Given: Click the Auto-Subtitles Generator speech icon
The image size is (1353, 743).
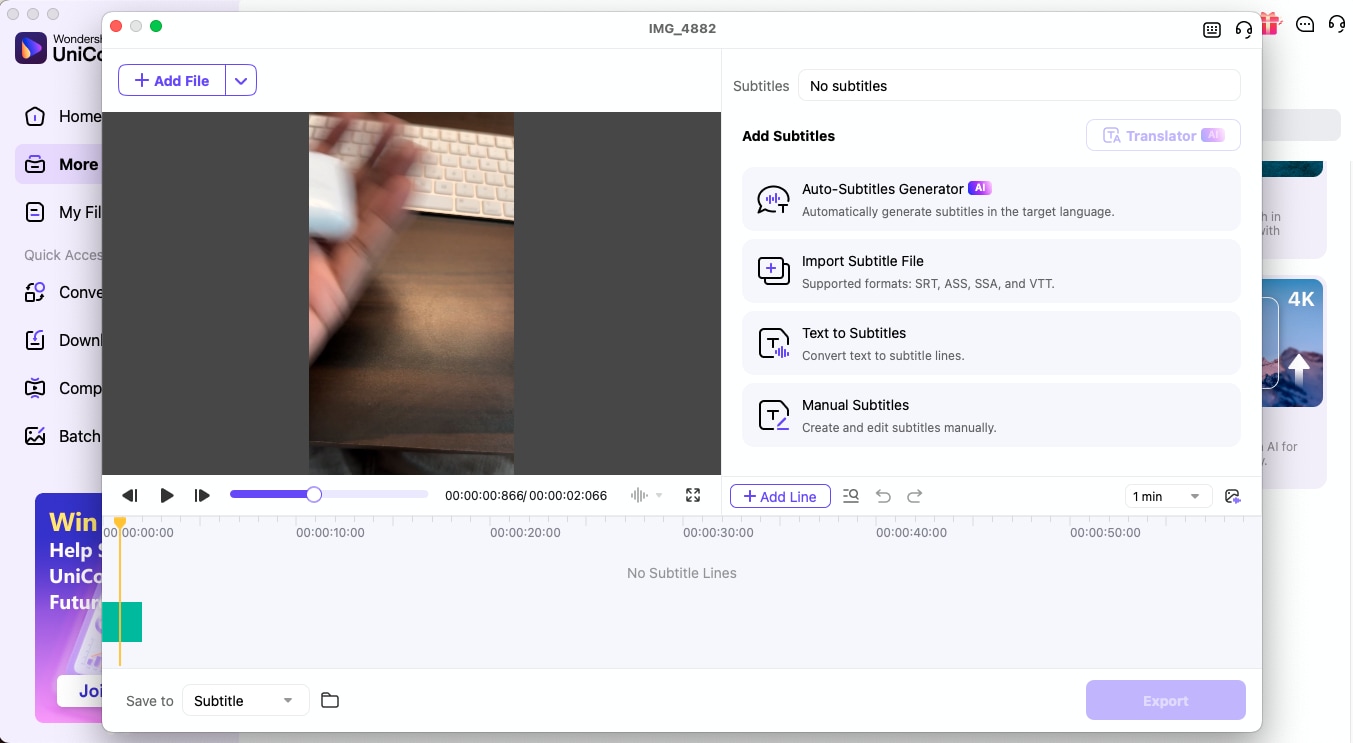Looking at the screenshot, I should click(773, 200).
